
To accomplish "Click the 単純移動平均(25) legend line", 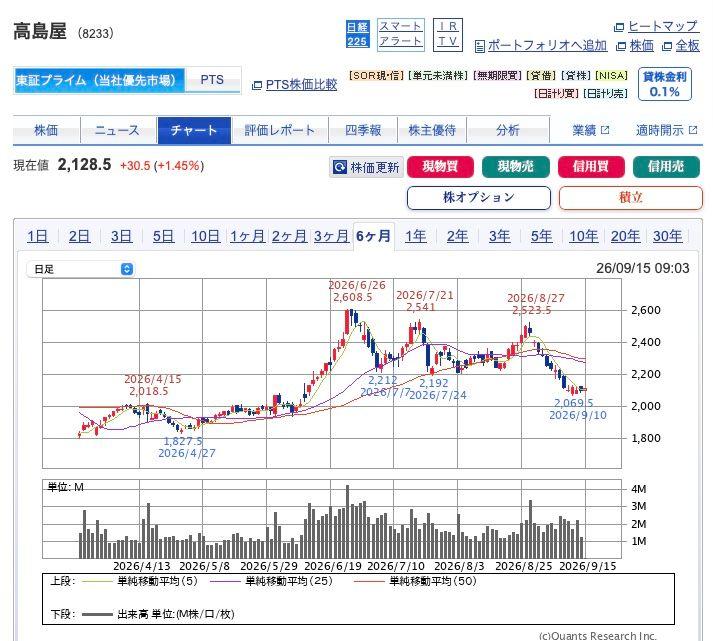I will (x=225, y=581).
